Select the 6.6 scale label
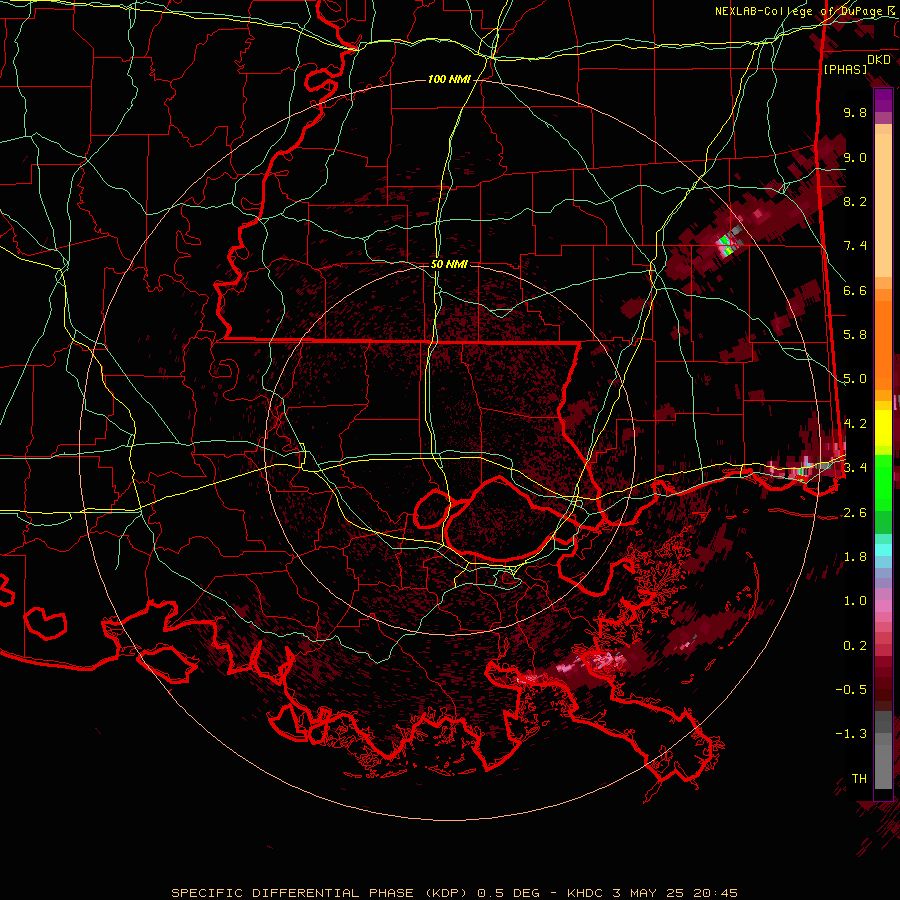 click(x=855, y=290)
